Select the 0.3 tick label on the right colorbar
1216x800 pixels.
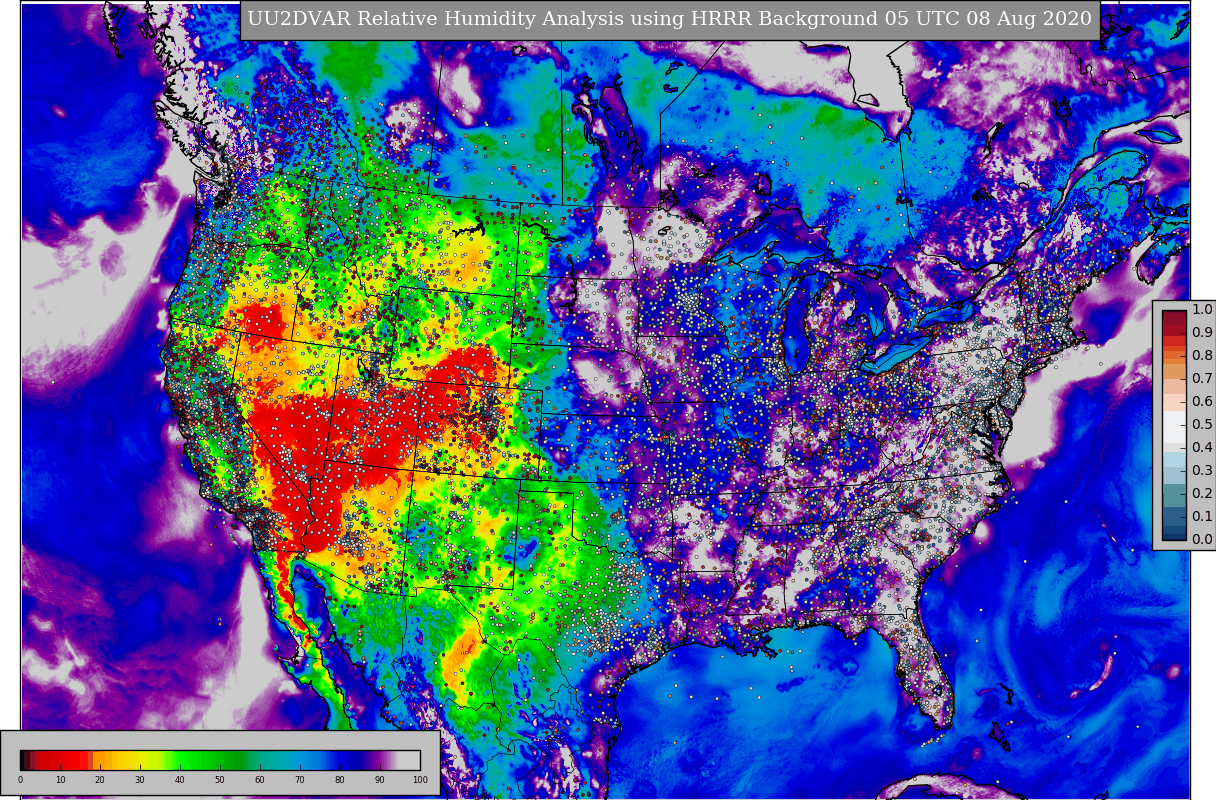click(1202, 471)
